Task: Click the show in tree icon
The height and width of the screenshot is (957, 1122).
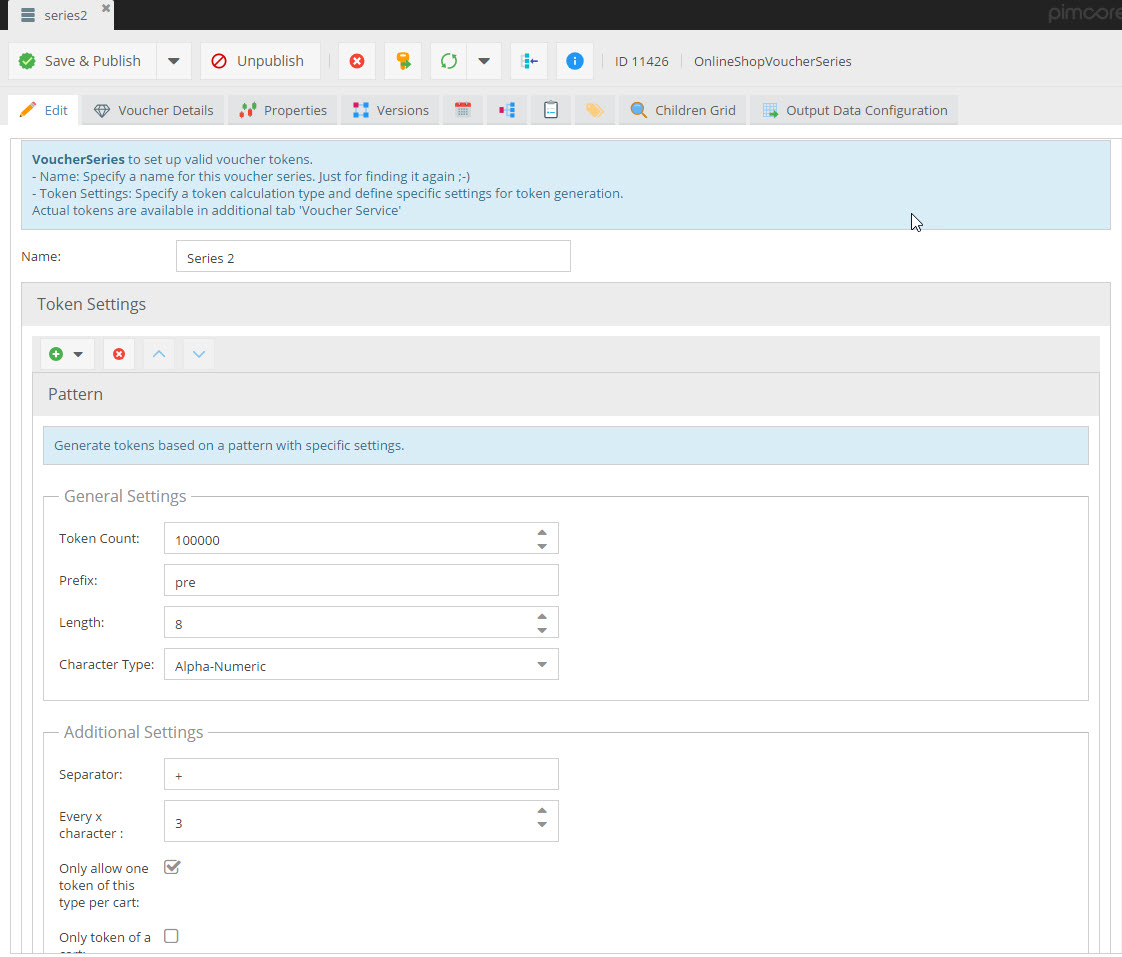Action: [x=529, y=61]
